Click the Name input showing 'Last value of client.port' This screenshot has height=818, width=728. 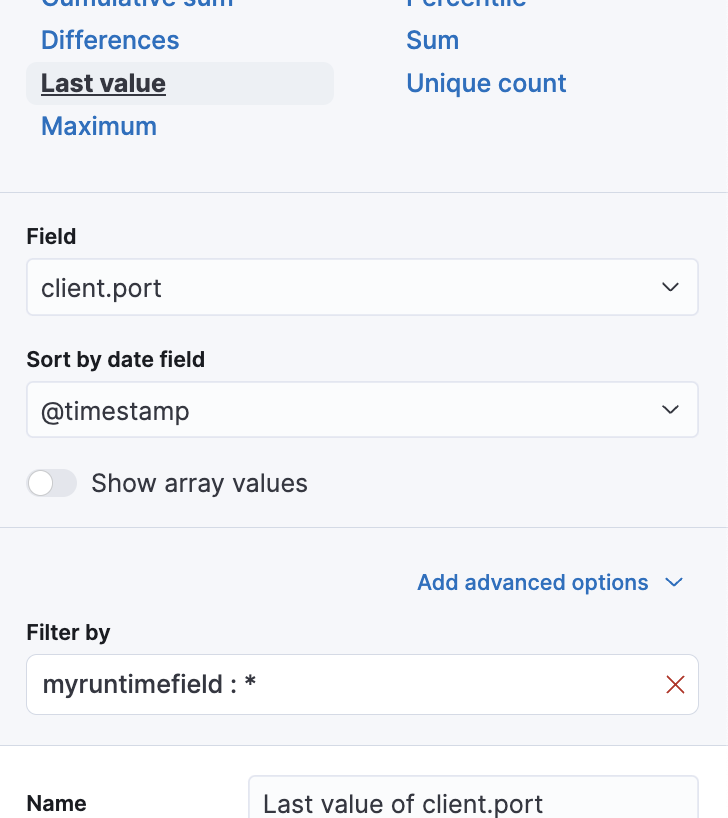[470, 802]
